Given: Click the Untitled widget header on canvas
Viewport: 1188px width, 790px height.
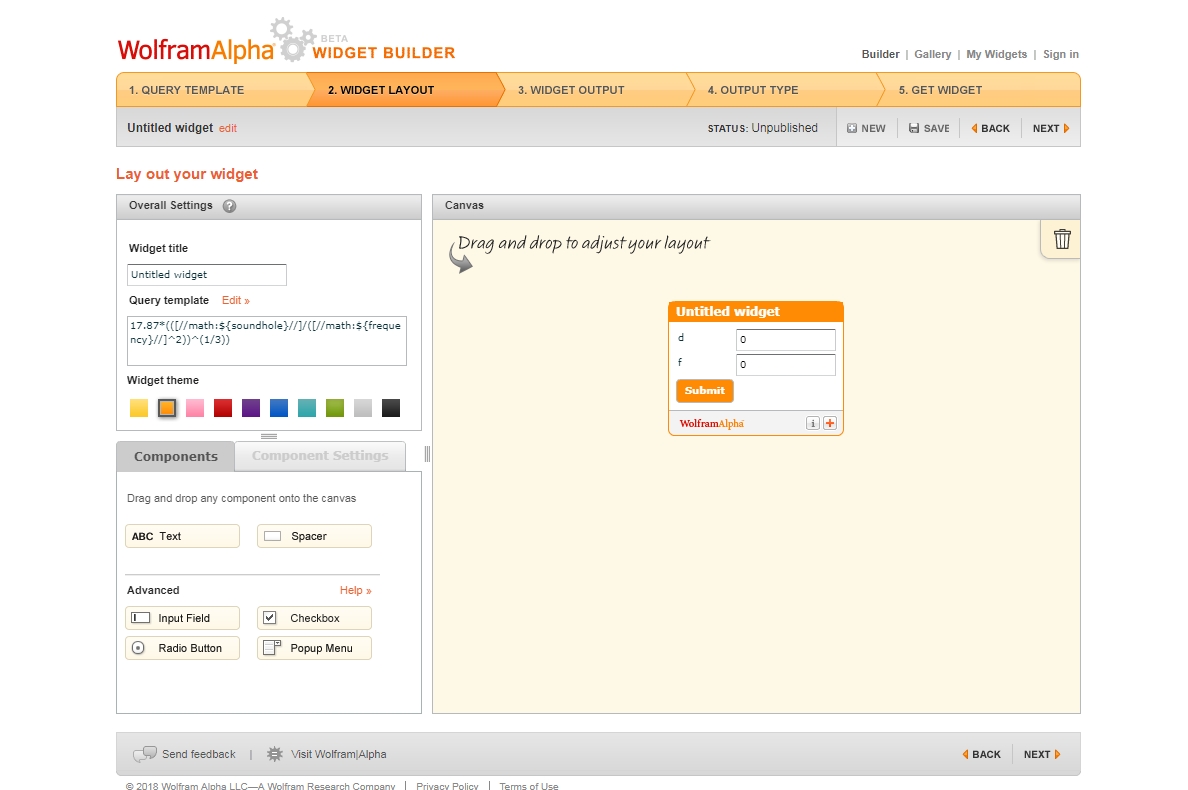Looking at the screenshot, I should (755, 311).
